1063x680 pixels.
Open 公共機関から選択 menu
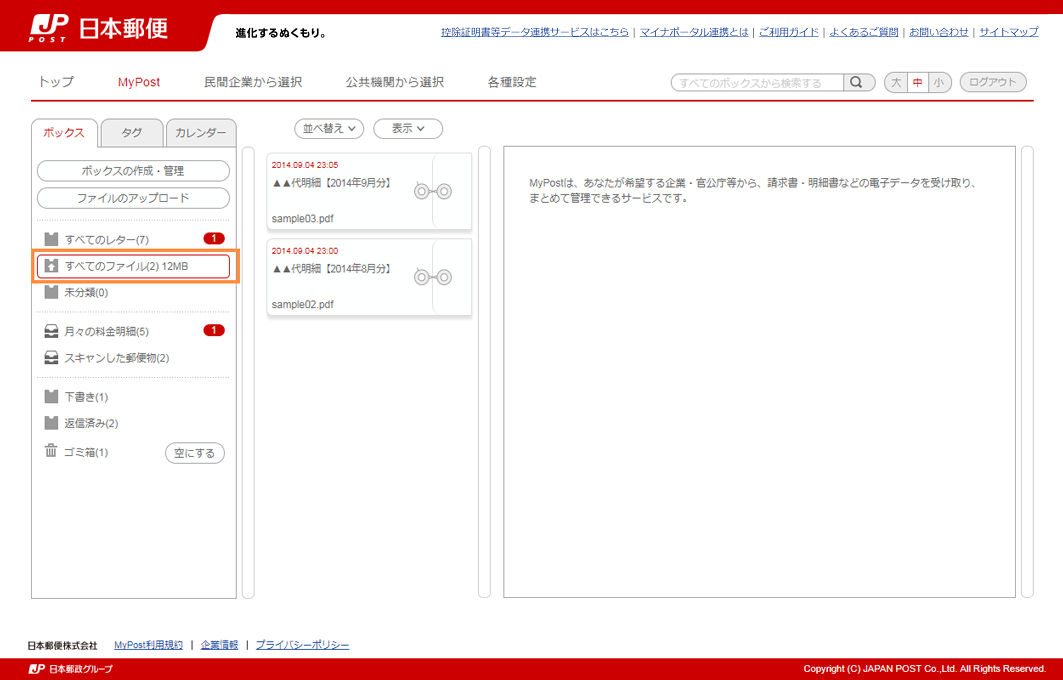click(395, 82)
